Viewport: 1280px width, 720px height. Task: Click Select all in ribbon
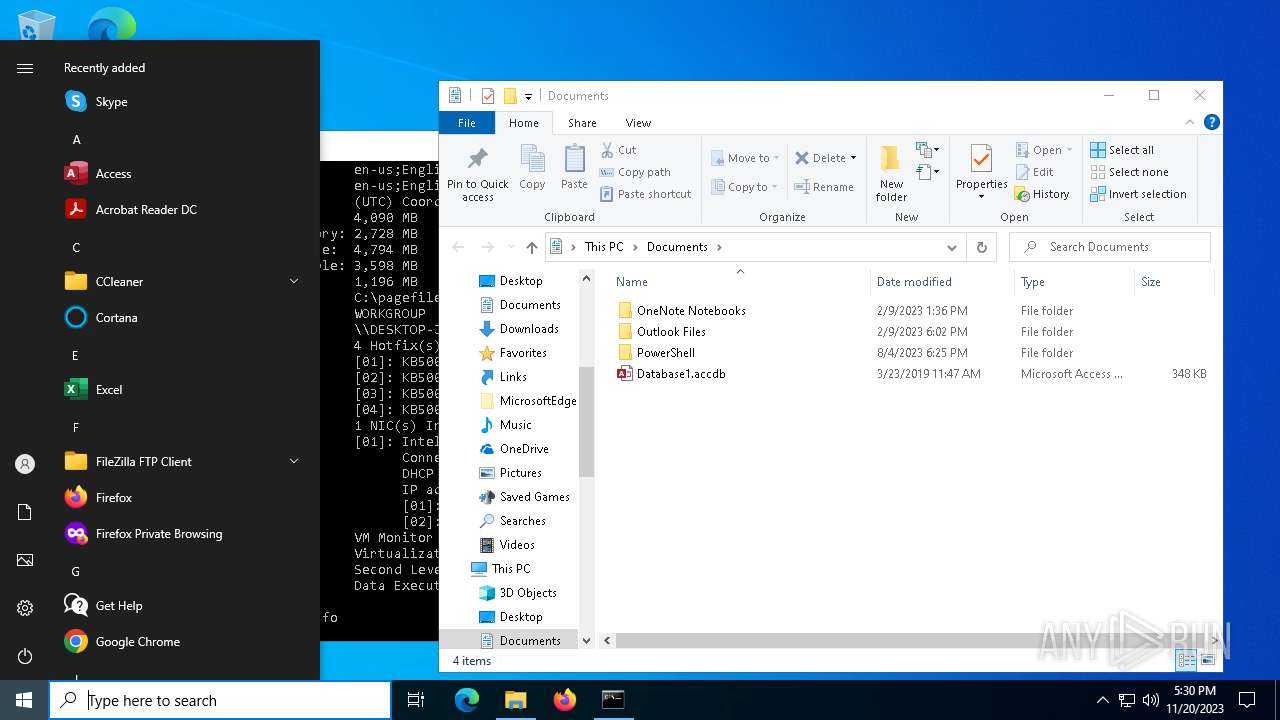tap(1122, 150)
